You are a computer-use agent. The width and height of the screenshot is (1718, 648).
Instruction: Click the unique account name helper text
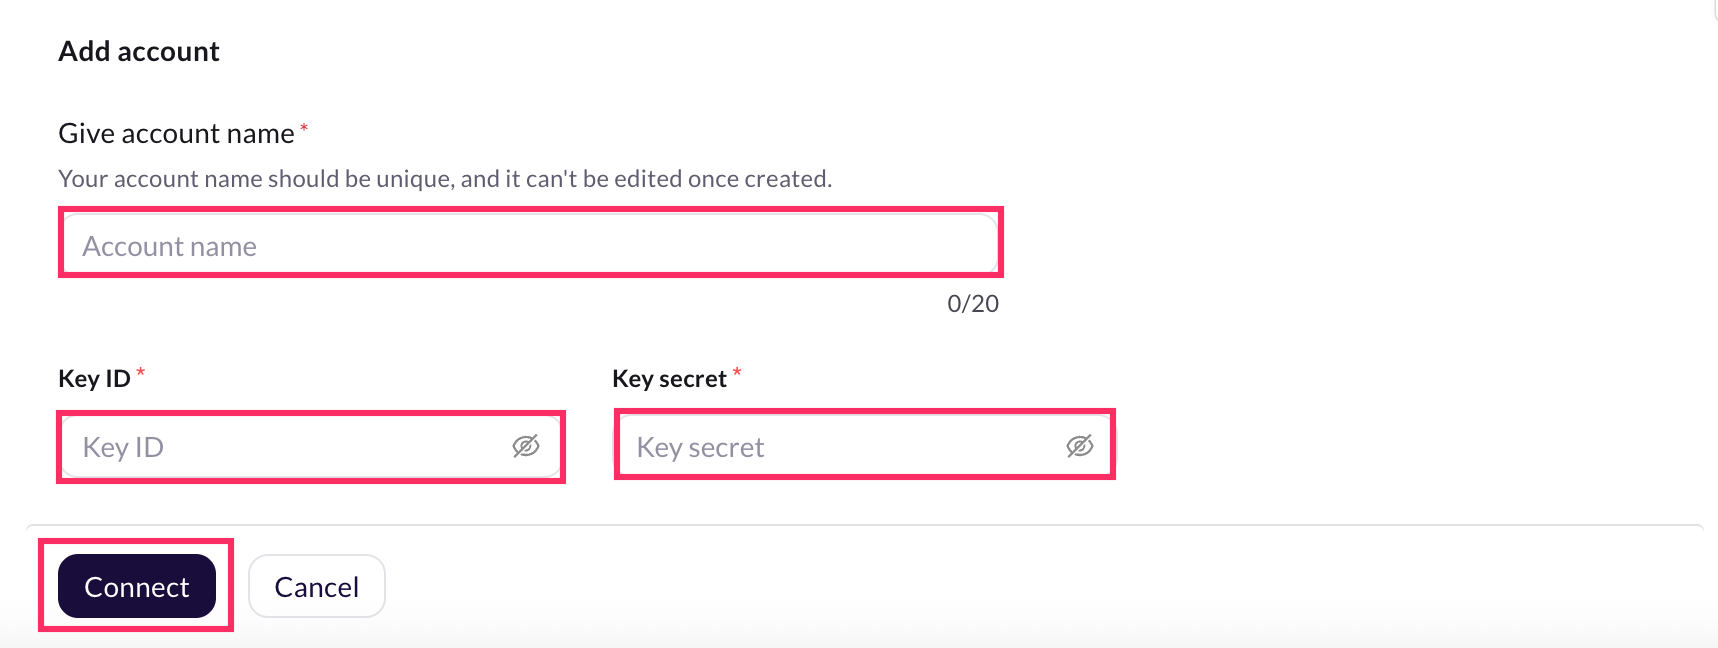(445, 179)
